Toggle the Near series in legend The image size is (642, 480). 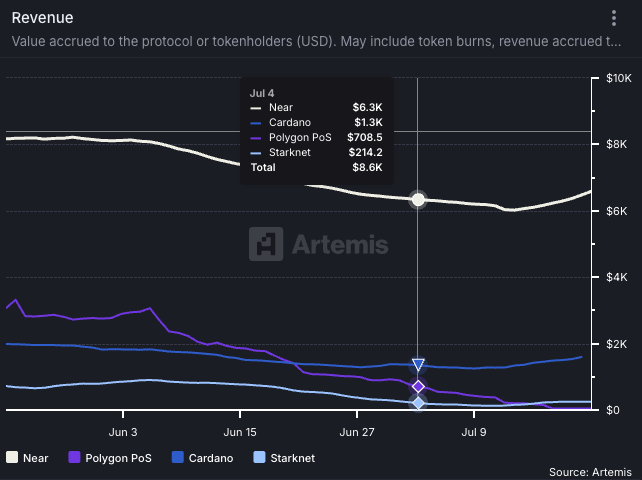[27, 457]
